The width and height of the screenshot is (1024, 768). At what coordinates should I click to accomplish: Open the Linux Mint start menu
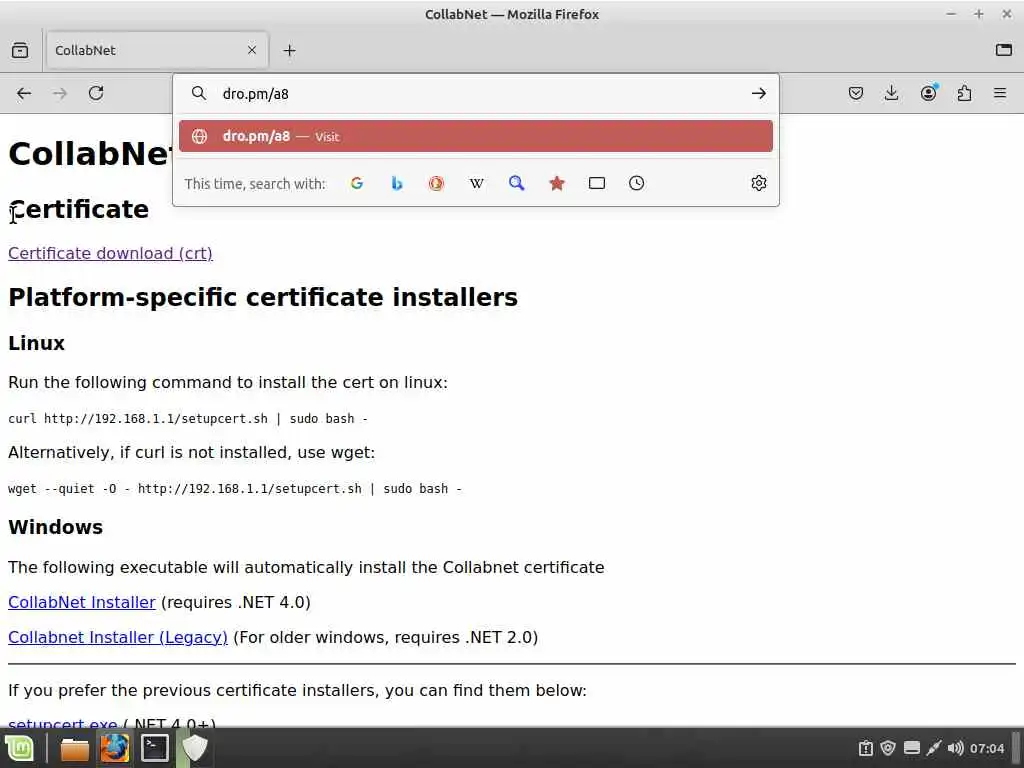[20, 748]
